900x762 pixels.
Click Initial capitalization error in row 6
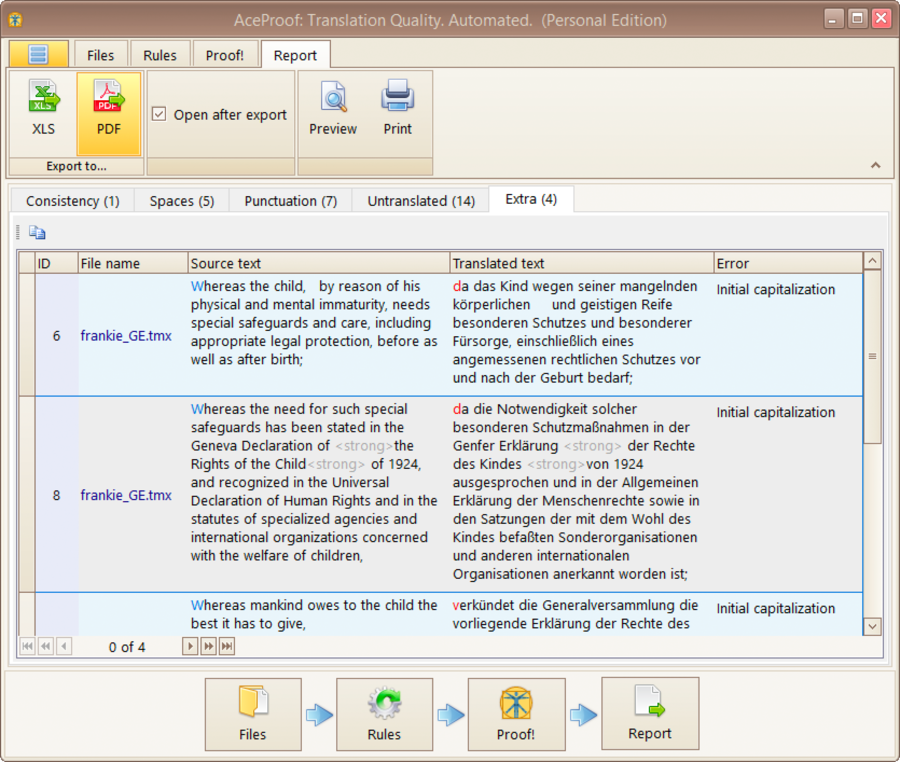point(775,289)
